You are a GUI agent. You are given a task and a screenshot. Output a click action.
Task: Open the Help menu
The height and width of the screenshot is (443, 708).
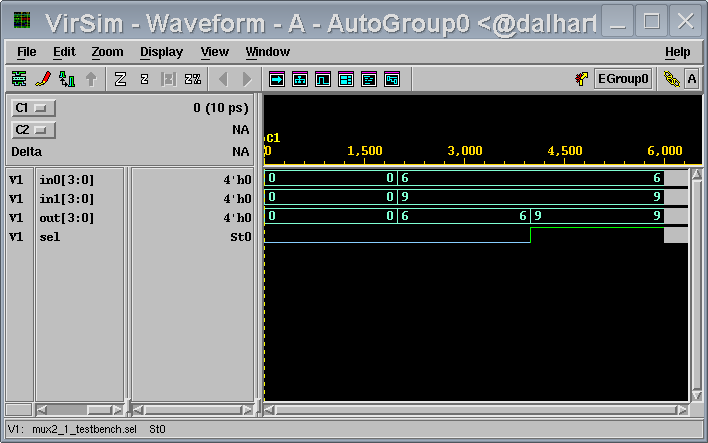pos(677,52)
